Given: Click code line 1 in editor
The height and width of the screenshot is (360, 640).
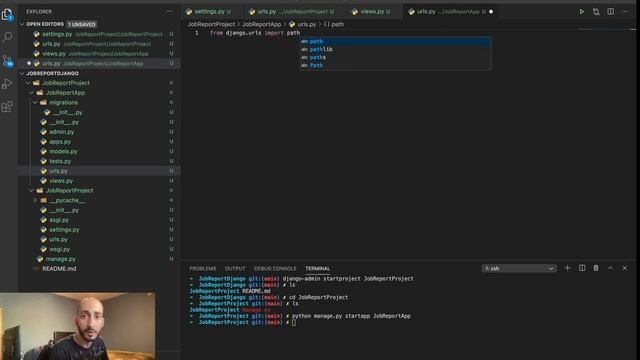Looking at the screenshot, I should point(255,33).
